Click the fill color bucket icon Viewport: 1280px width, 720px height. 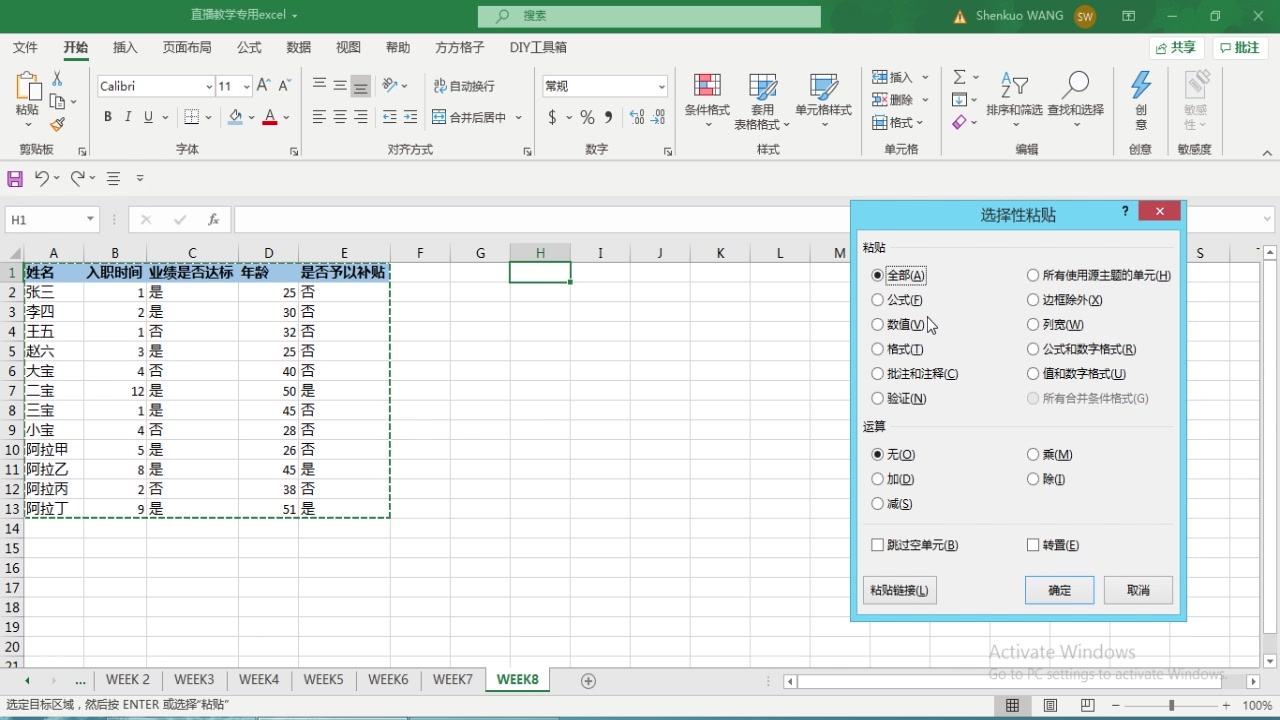point(235,117)
